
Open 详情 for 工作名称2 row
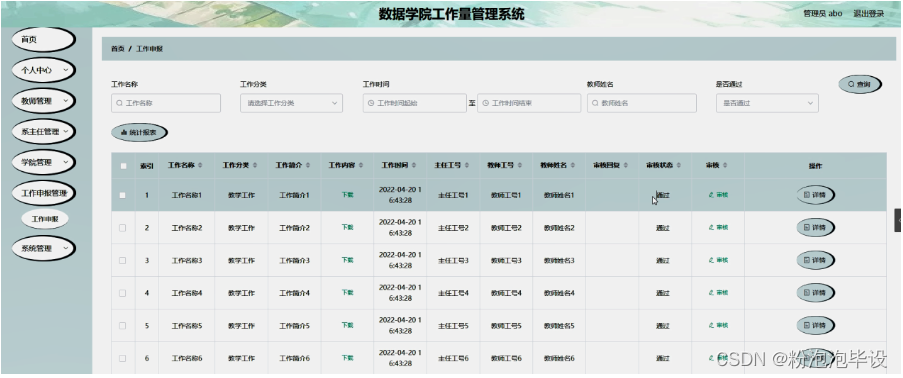point(815,228)
